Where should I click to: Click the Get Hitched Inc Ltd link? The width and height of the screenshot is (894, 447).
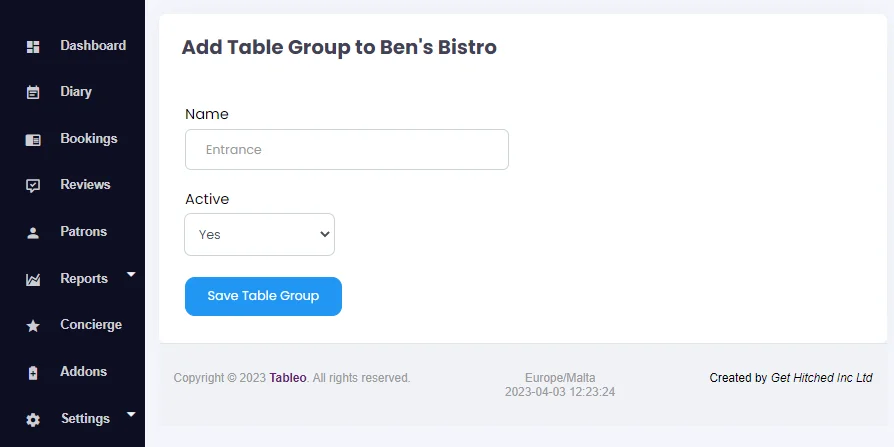[x=822, y=377]
